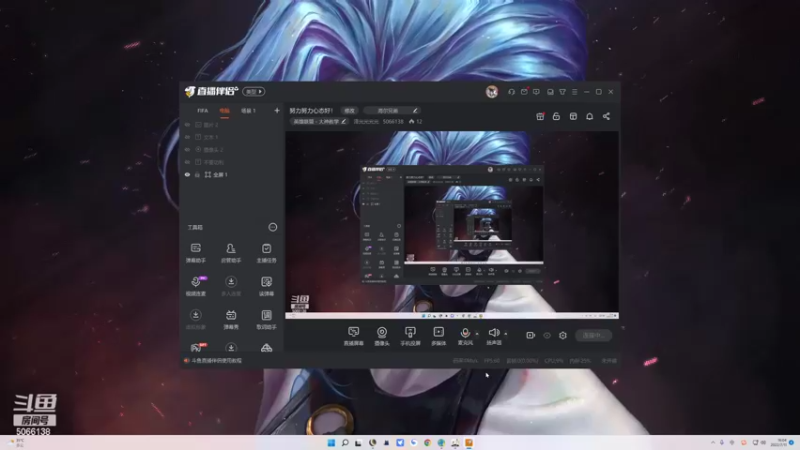Toggle visibility of the 文本 1 source
The height and width of the screenshot is (450, 800).
tap(187, 137)
